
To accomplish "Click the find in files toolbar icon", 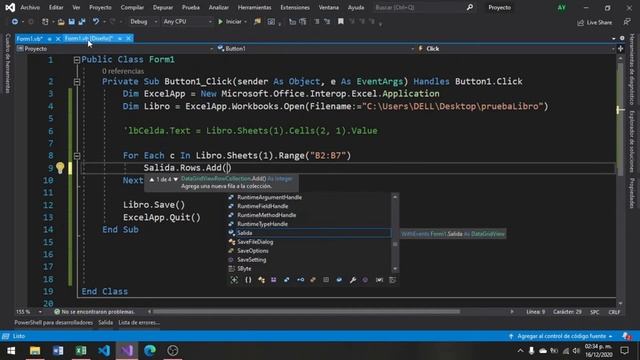I will tap(257, 22).
